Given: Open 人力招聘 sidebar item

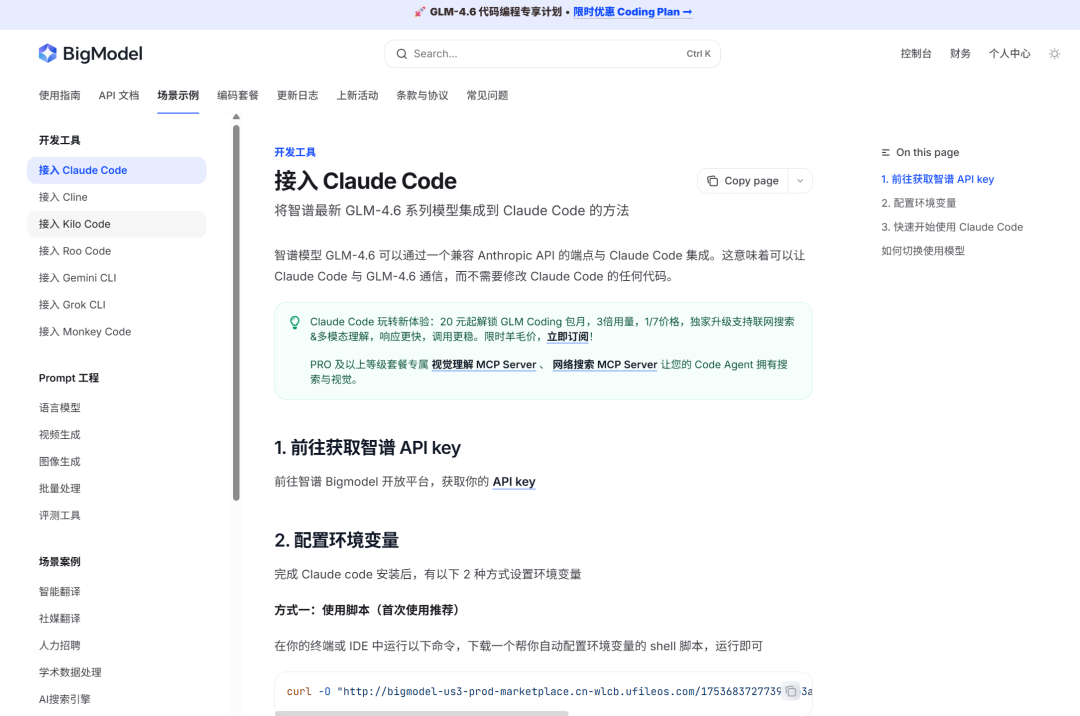Looking at the screenshot, I should pyautogui.click(x=116, y=645).
